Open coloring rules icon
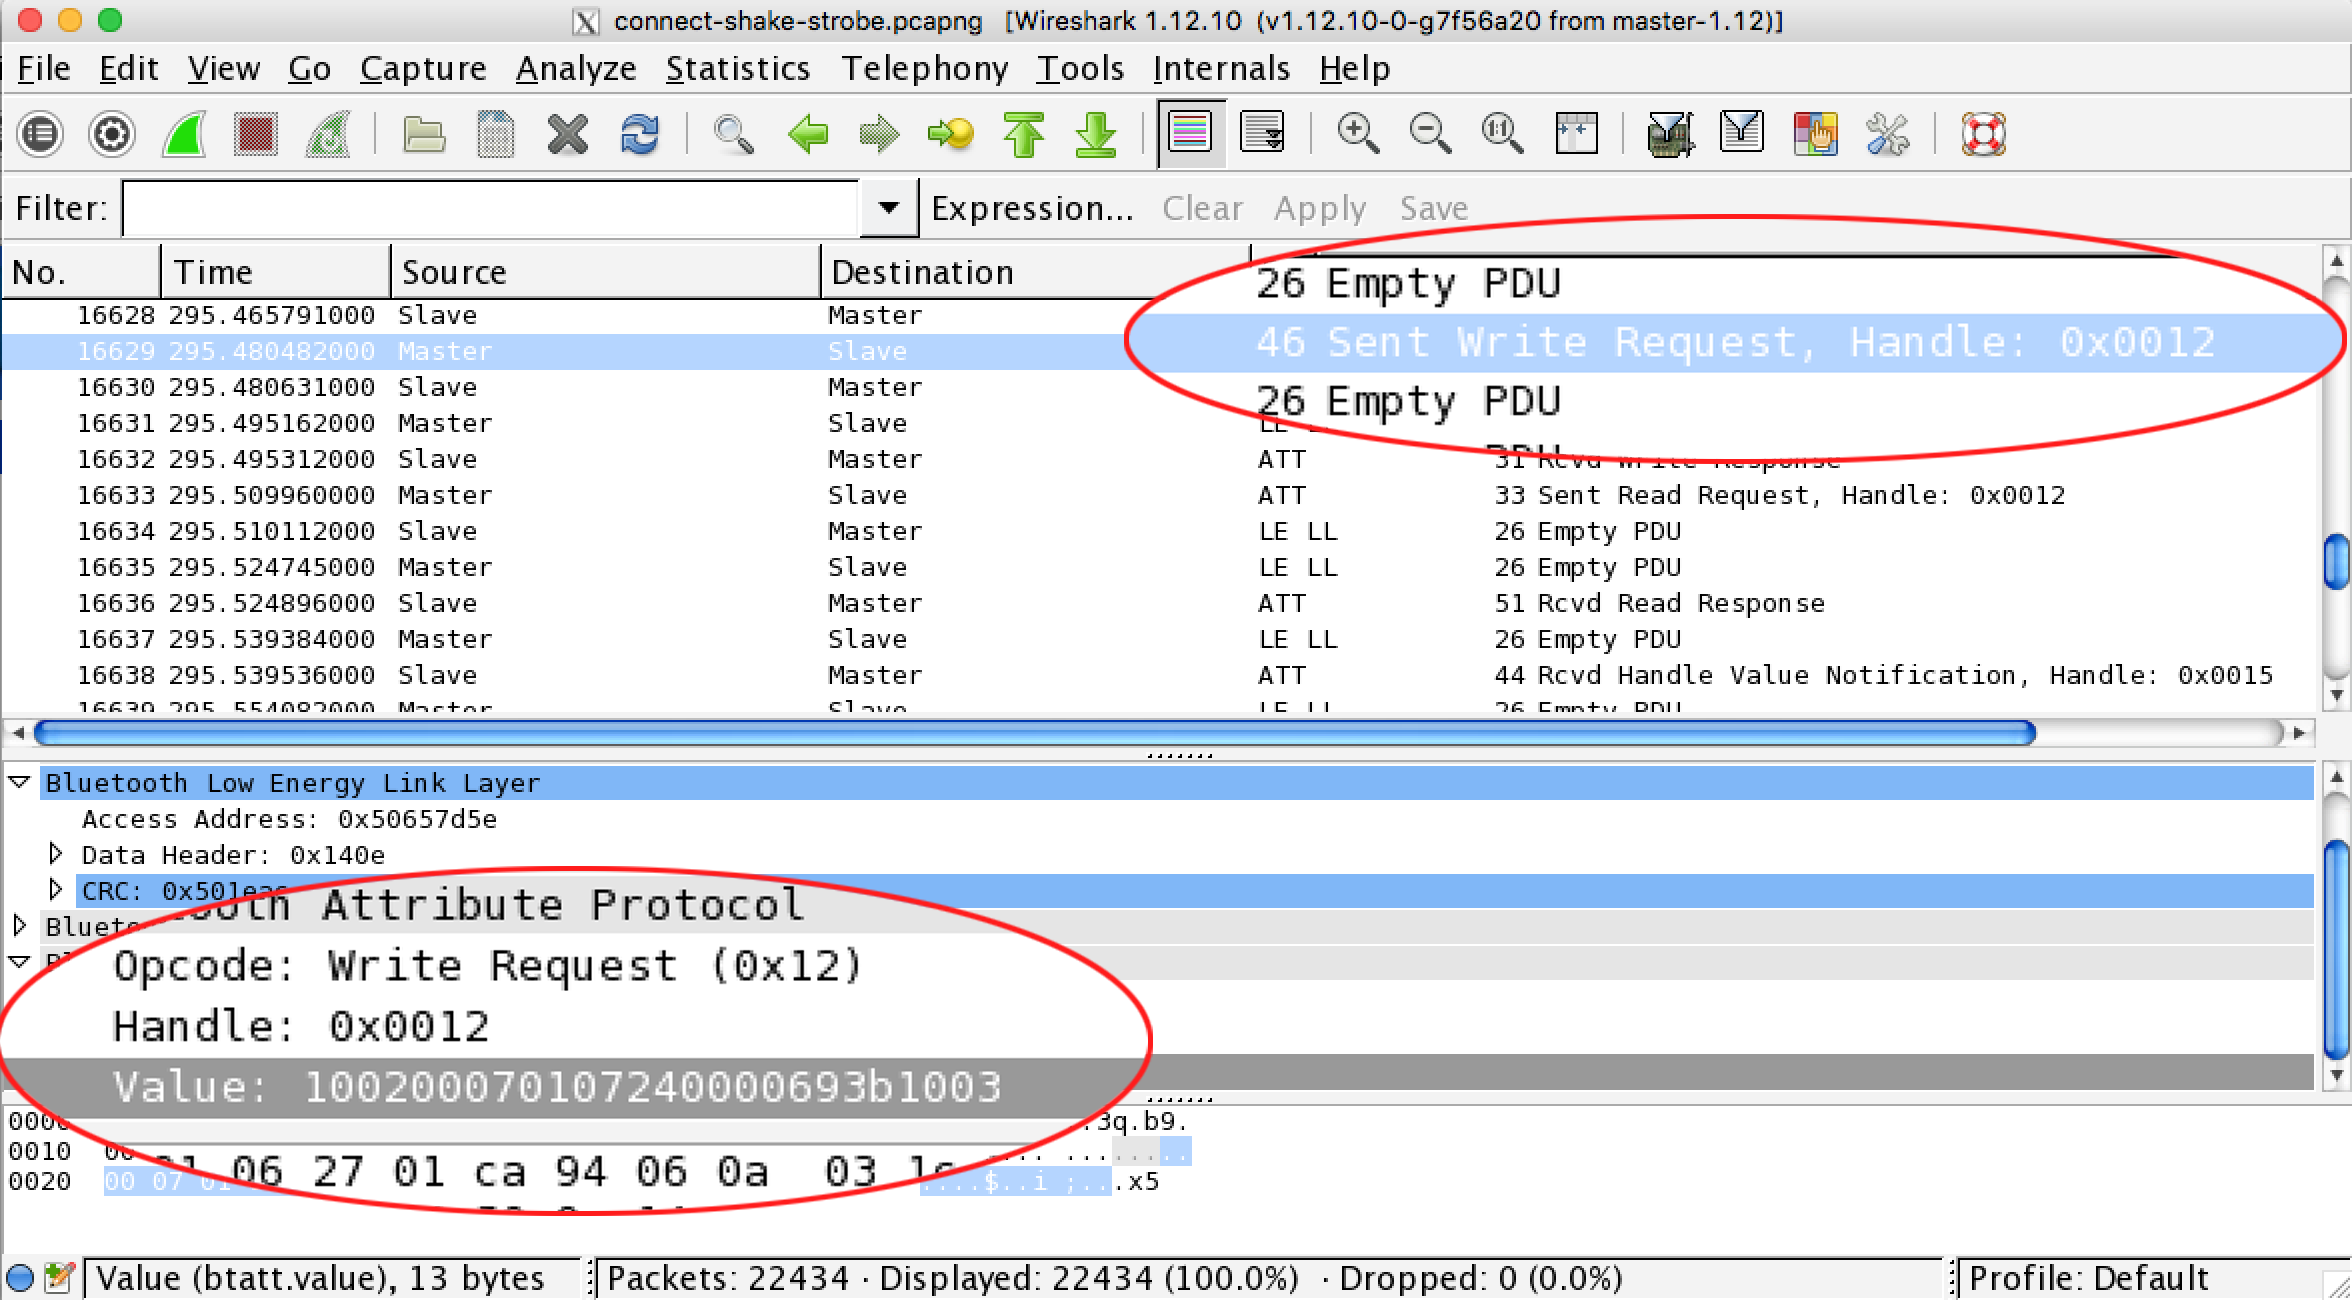 (x=1815, y=134)
